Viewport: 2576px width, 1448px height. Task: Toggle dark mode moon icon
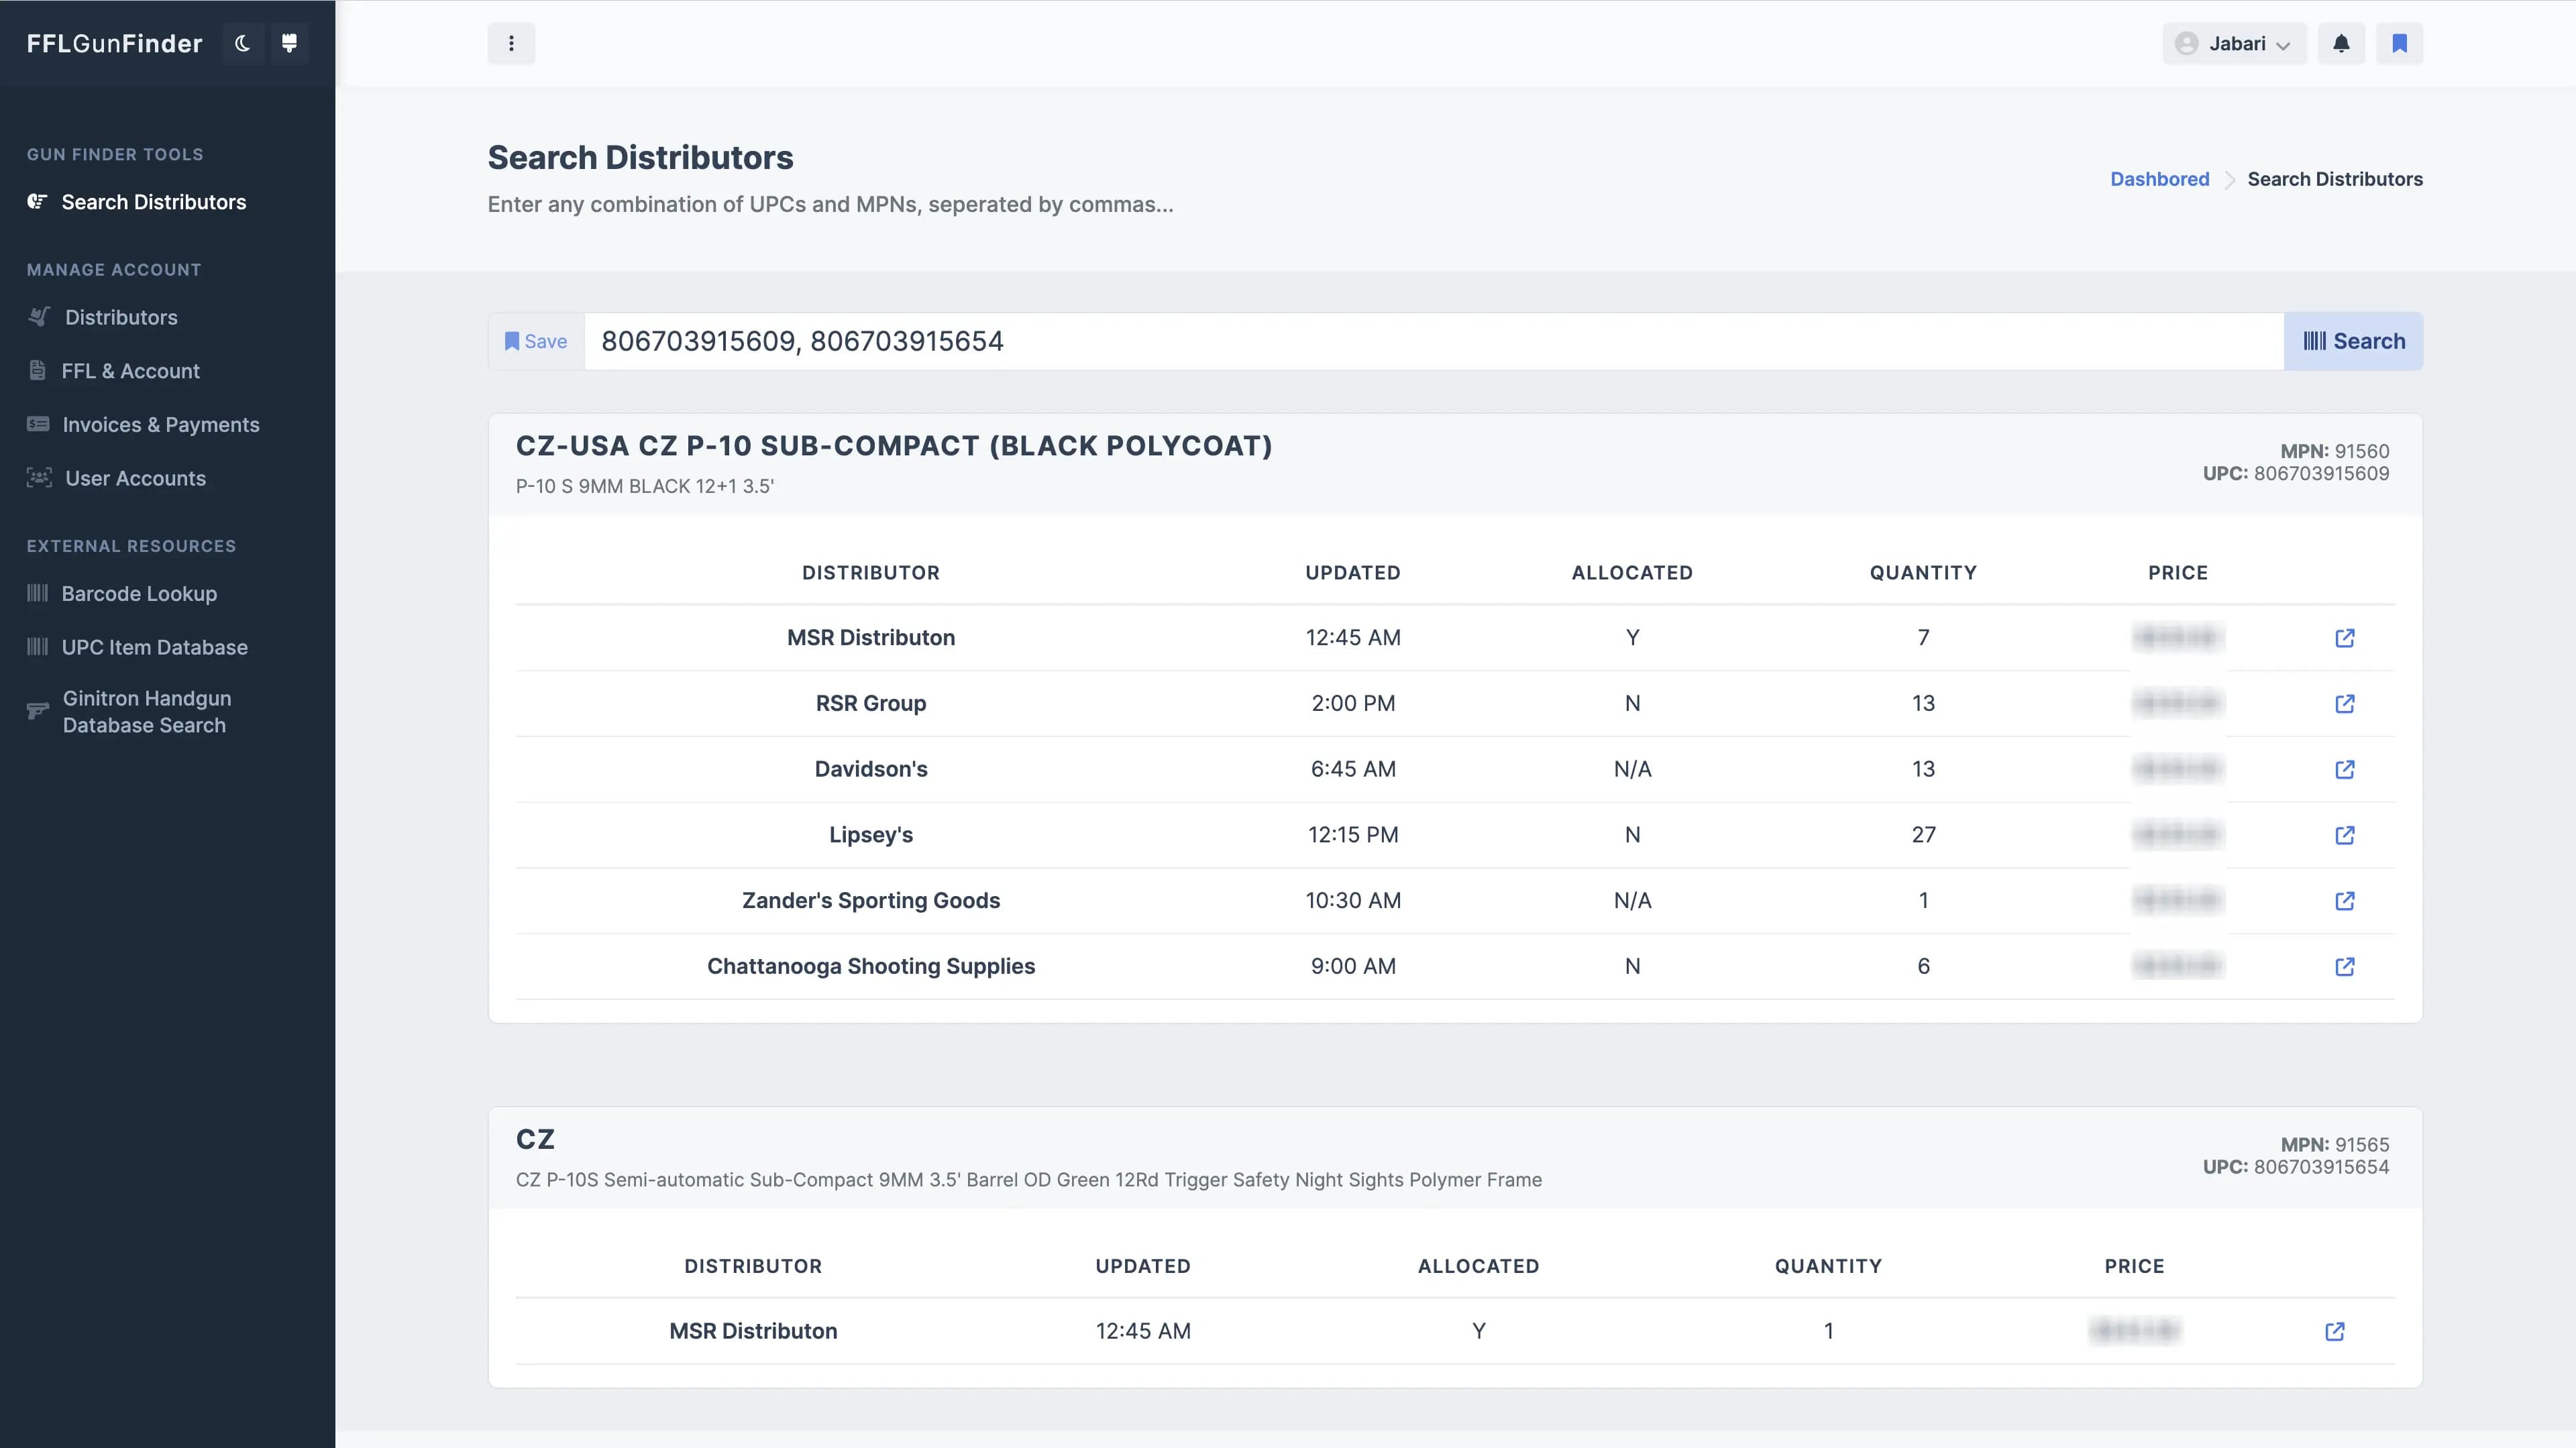point(243,43)
